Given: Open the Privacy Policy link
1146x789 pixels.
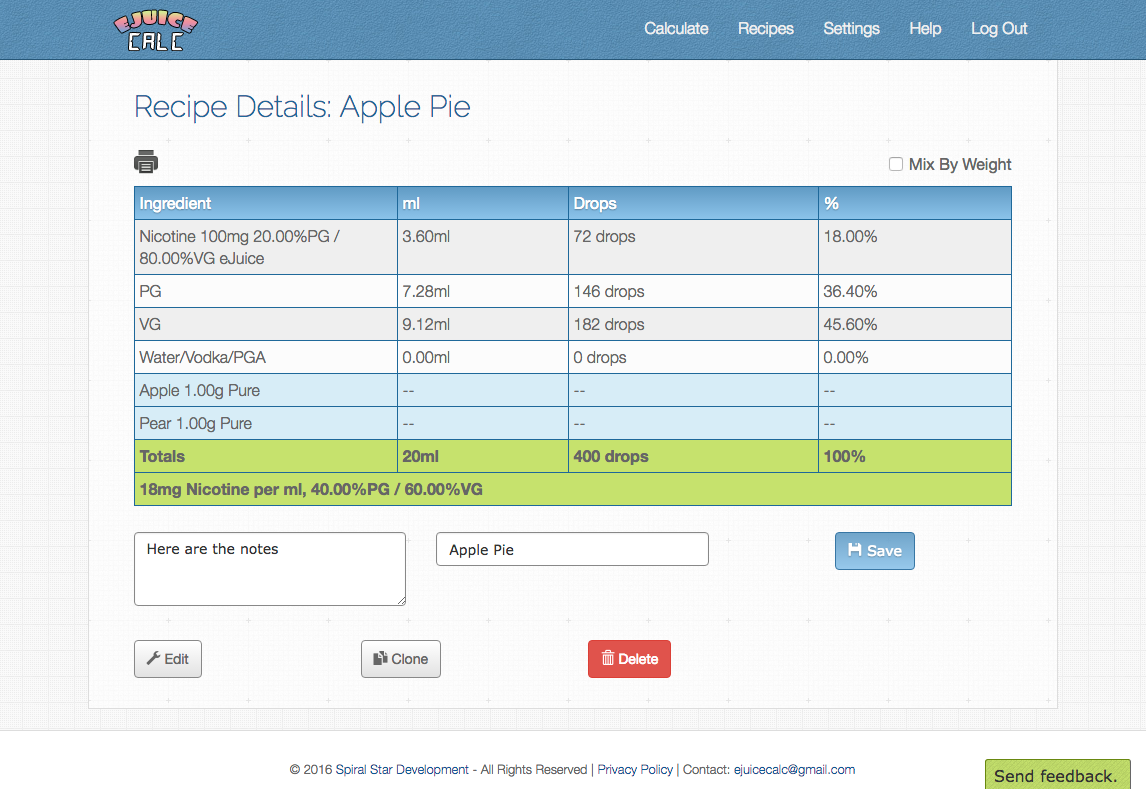Looking at the screenshot, I should click(x=635, y=769).
